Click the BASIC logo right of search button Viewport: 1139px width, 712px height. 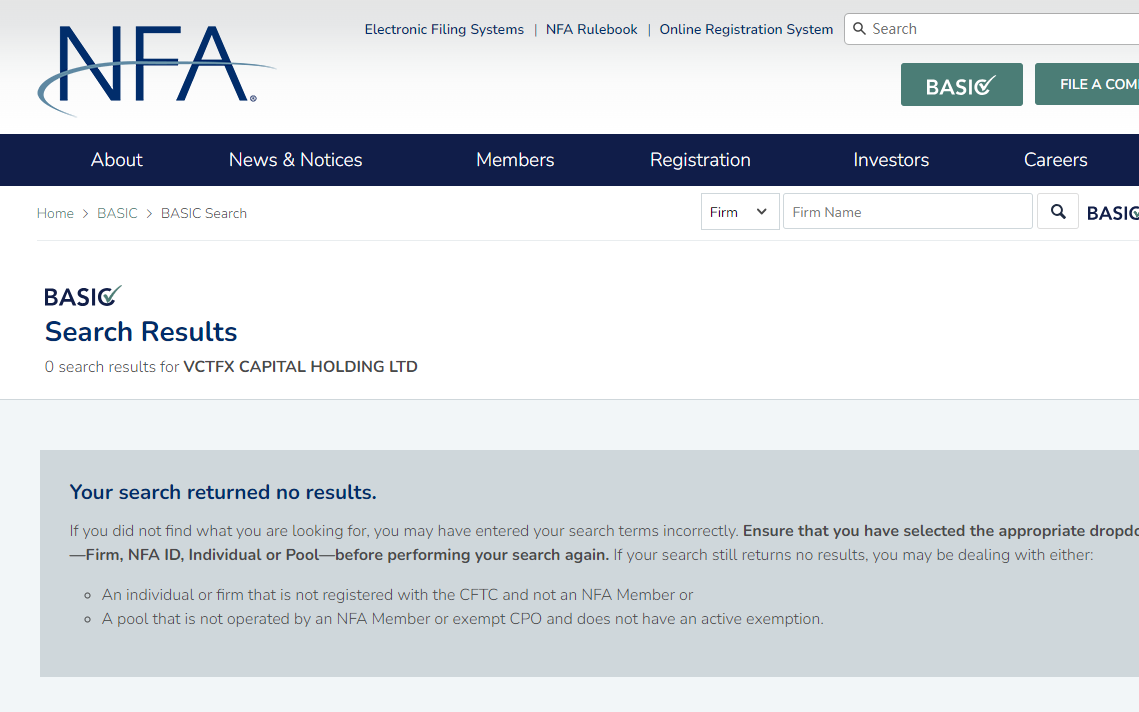1113,212
